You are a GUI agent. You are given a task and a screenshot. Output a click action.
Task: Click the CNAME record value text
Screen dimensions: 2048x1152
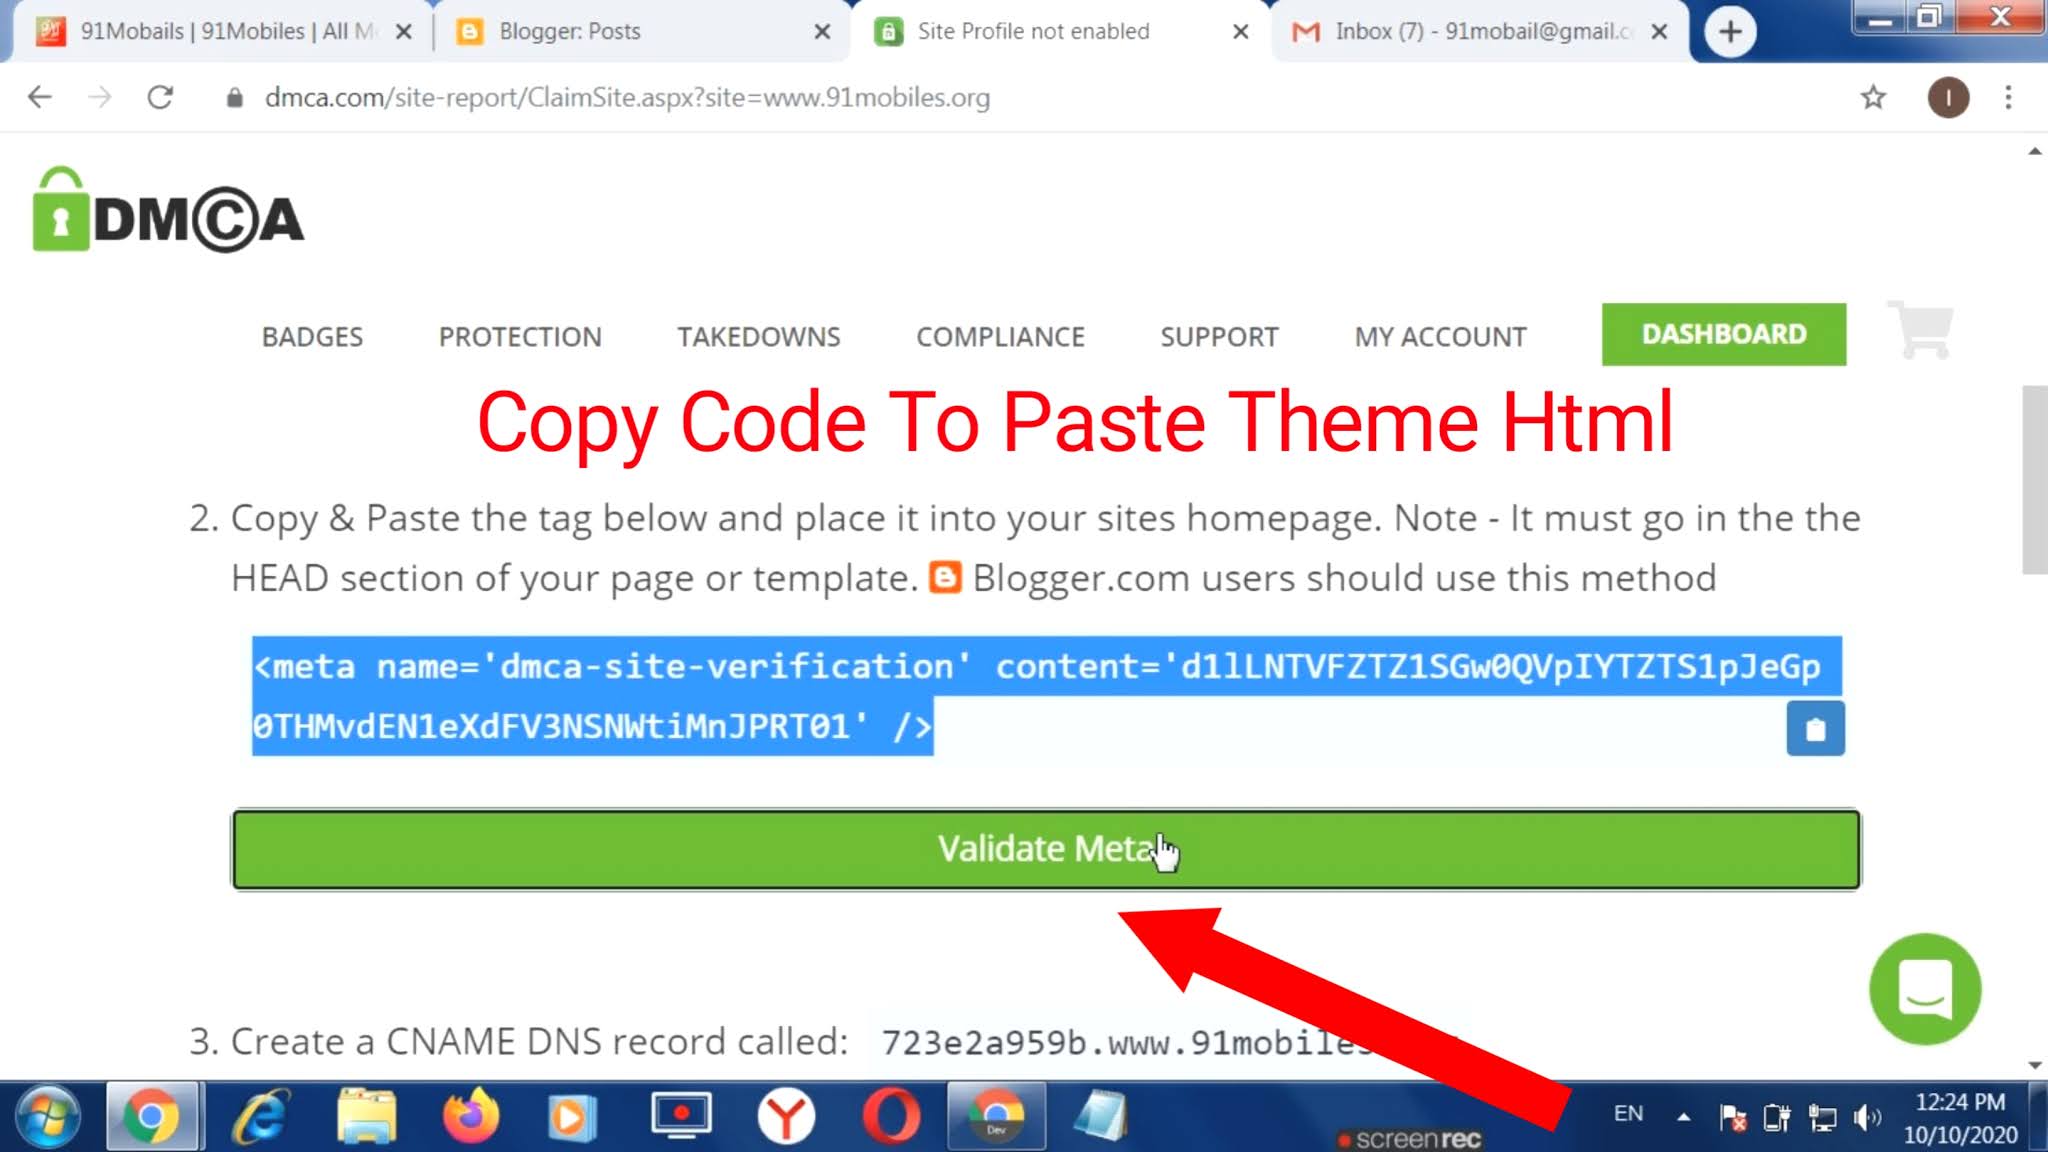(1128, 1042)
